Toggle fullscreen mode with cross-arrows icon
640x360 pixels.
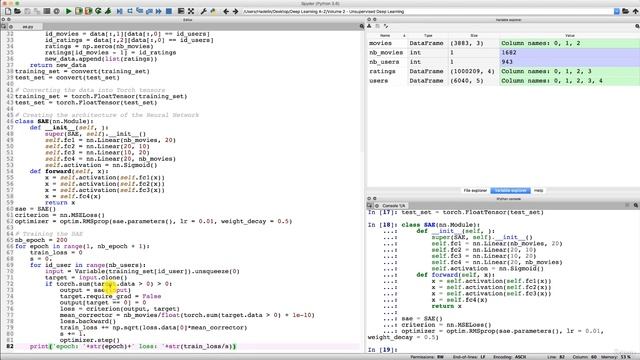pyautogui.click(x=191, y=11)
